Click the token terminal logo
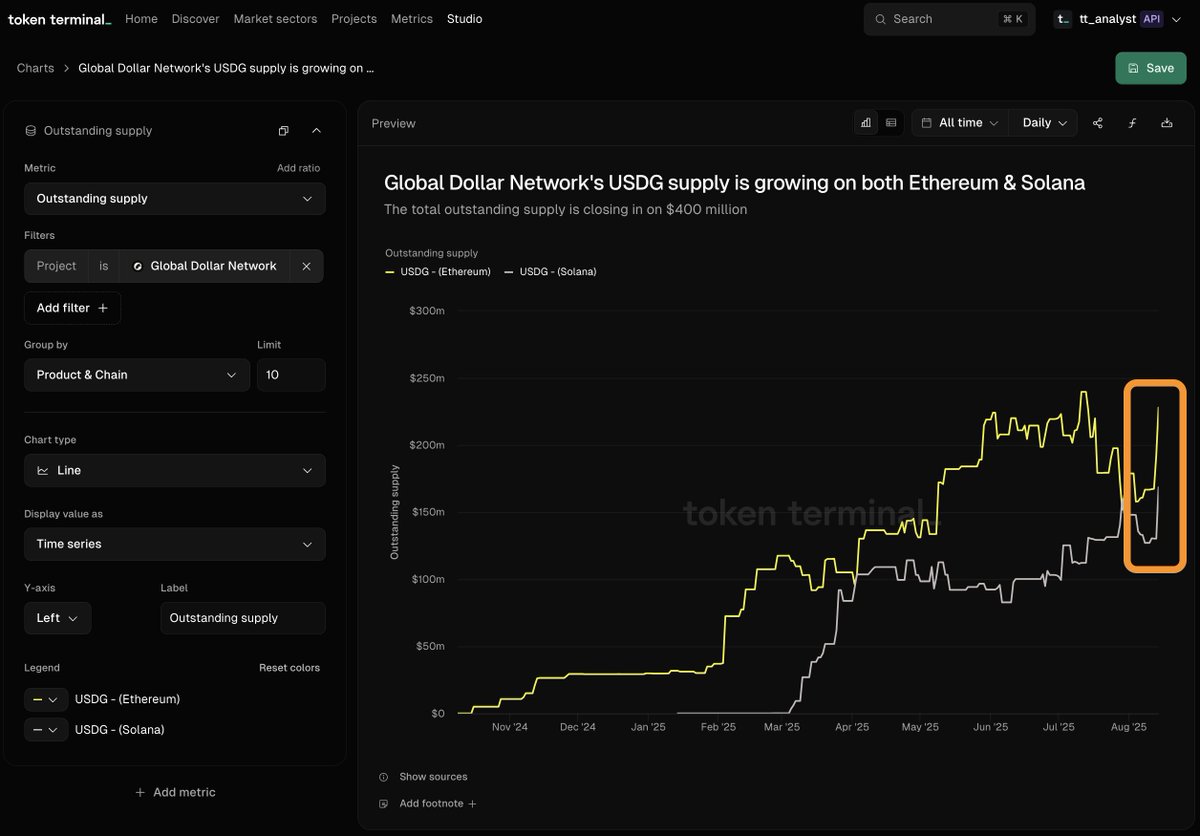This screenshot has height=836, width=1200. point(60,19)
